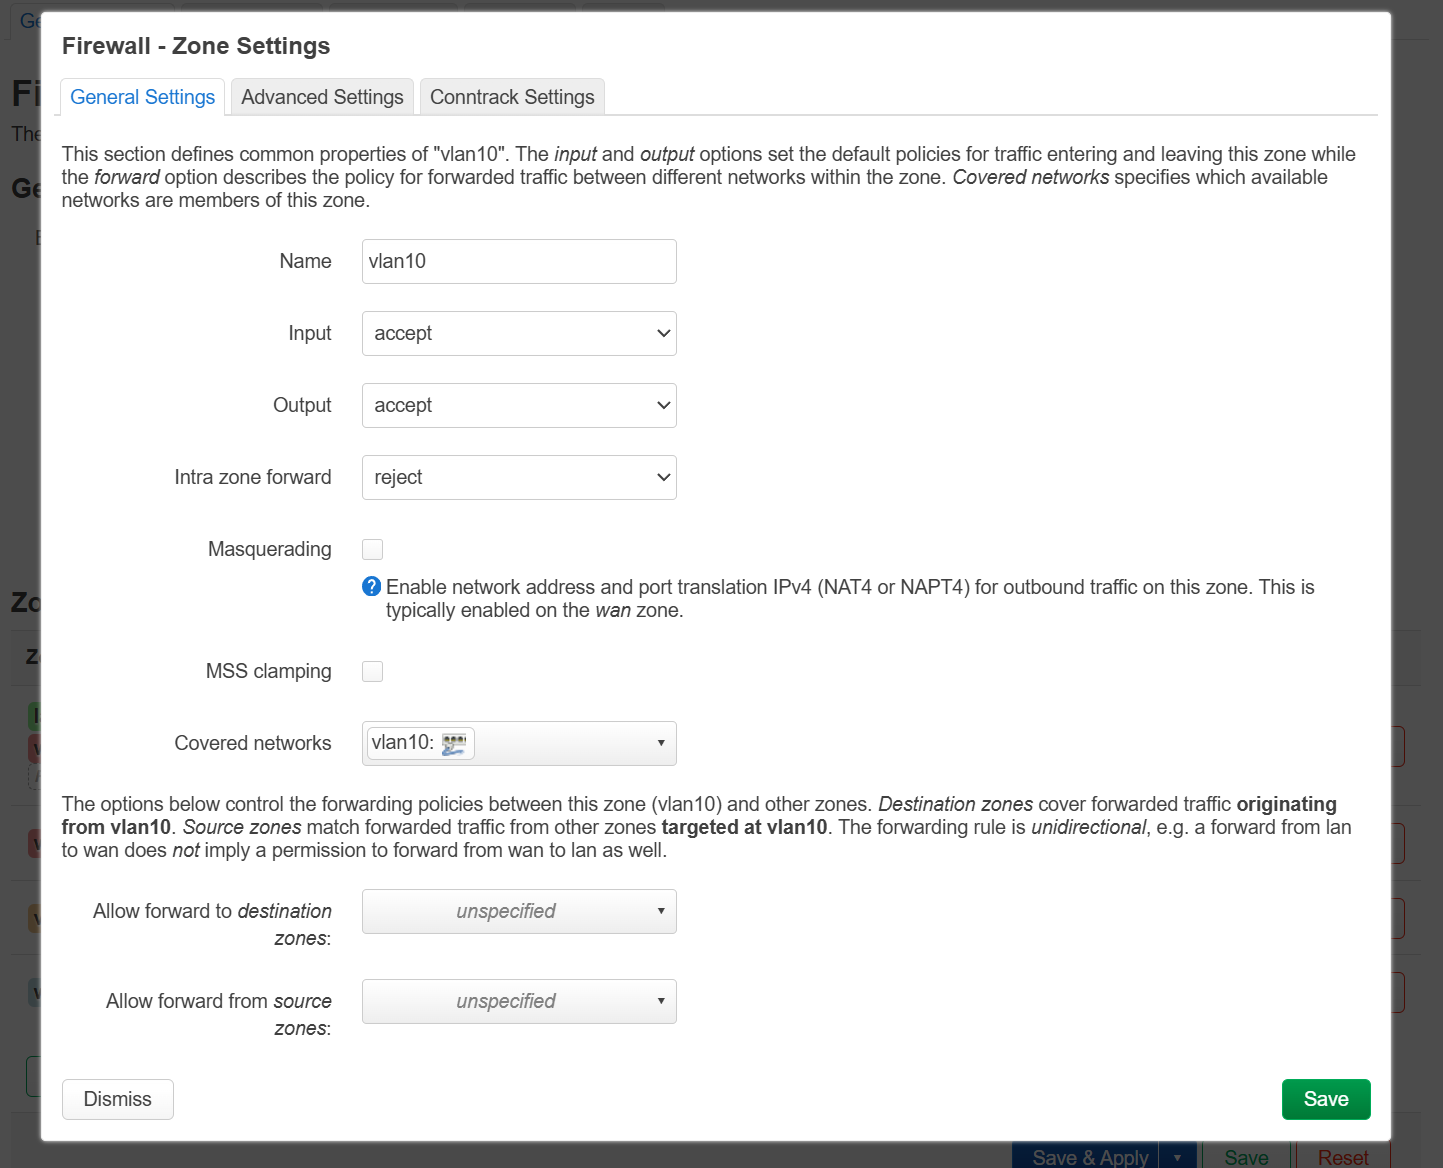The height and width of the screenshot is (1168, 1443).
Task: Open the Output policy dropdown
Action: pos(519,406)
